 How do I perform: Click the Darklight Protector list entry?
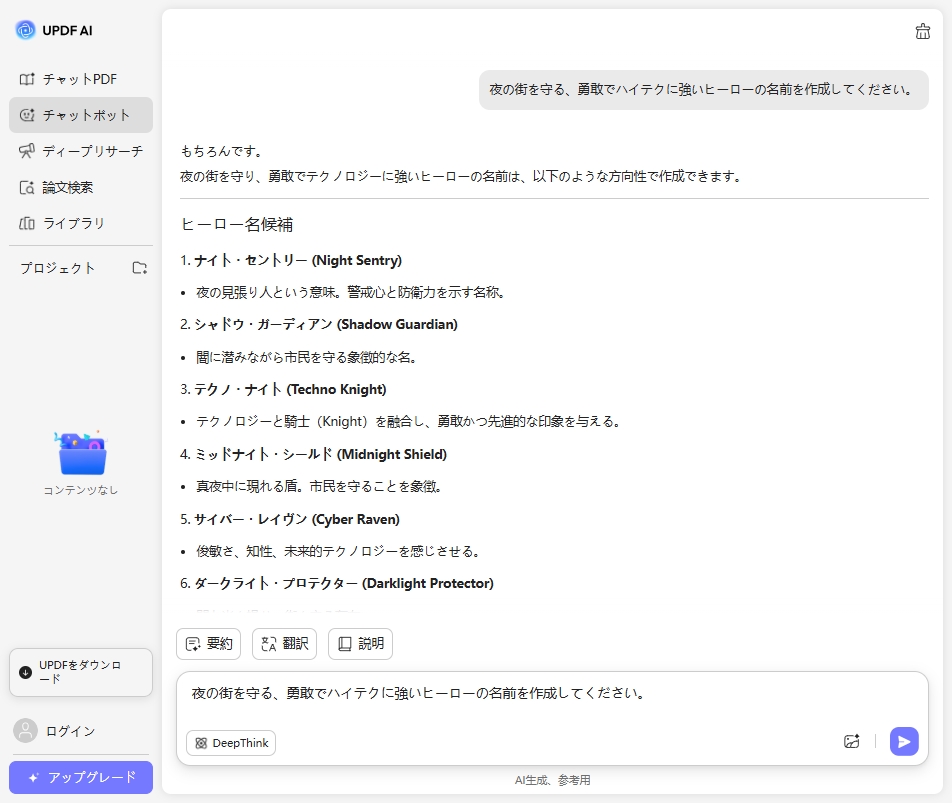click(337, 584)
